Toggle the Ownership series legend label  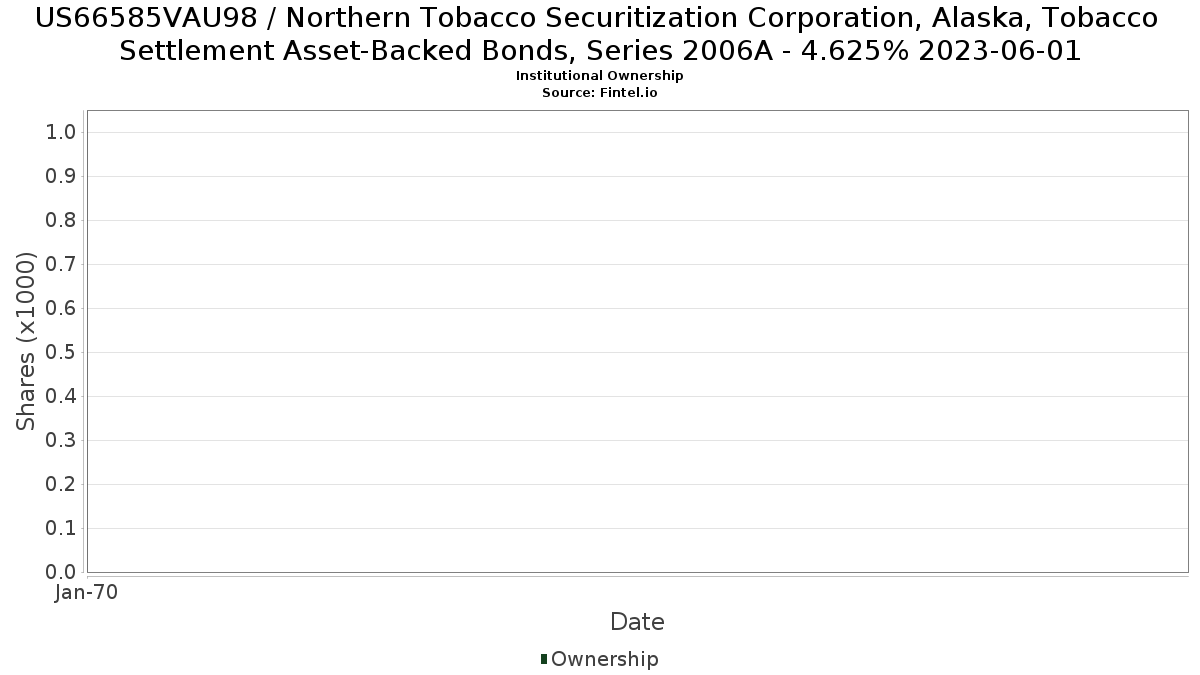(604, 659)
